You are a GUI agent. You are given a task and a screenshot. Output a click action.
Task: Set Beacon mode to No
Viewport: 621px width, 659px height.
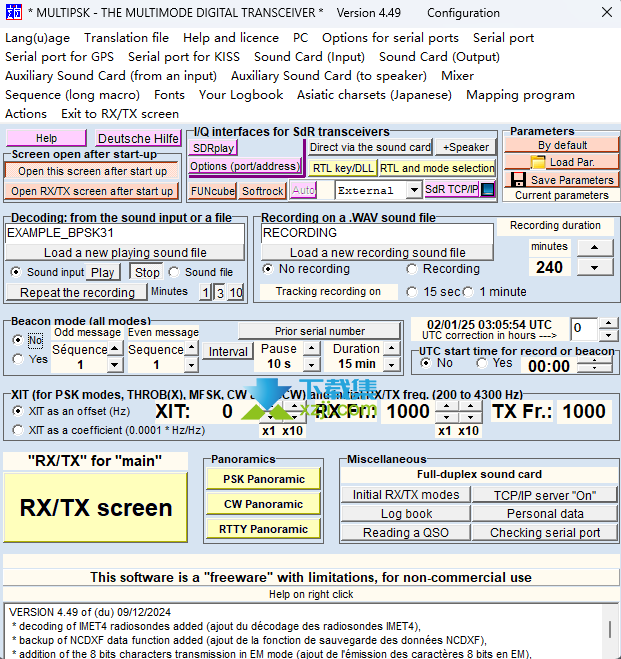point(18,340)
